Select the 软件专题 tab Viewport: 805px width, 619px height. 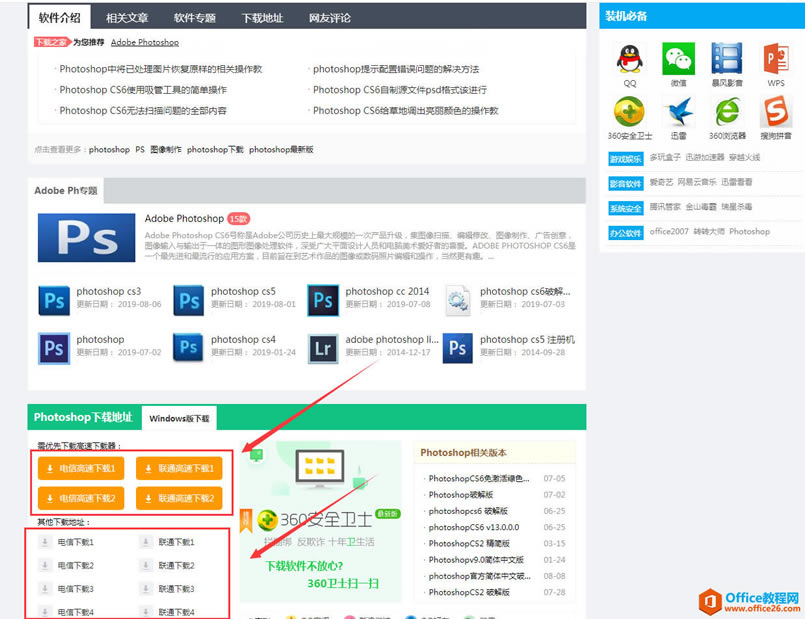coord(195,18)
